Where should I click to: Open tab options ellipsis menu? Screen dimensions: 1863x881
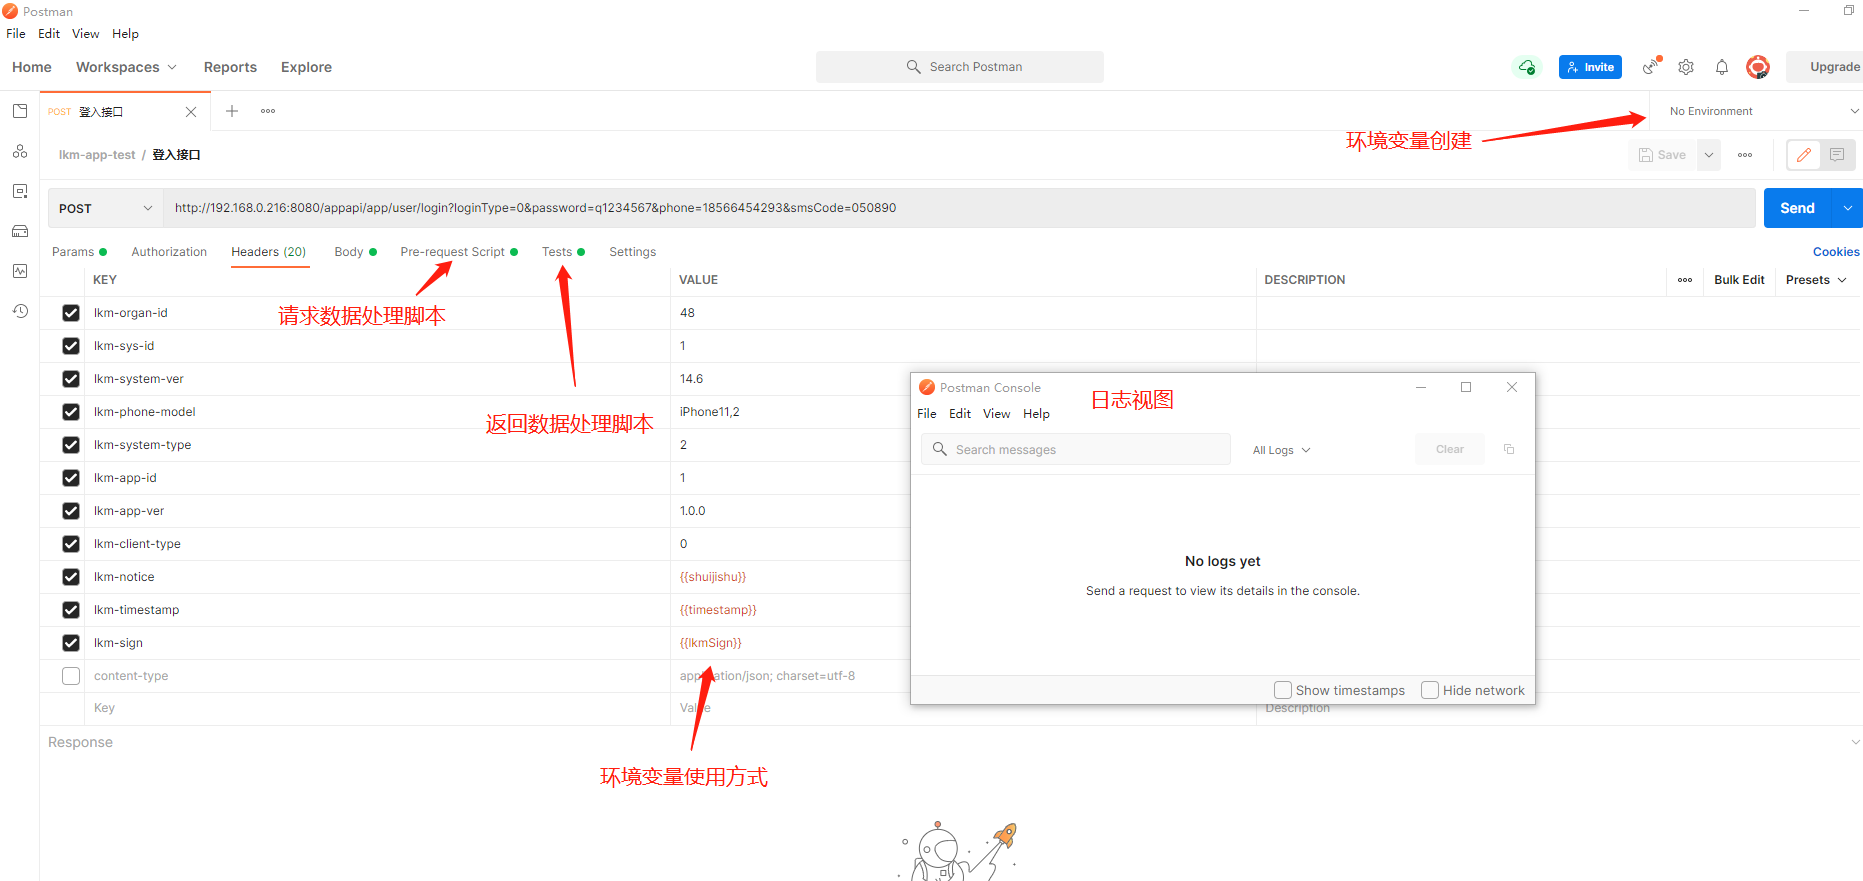tap(268, 111)
